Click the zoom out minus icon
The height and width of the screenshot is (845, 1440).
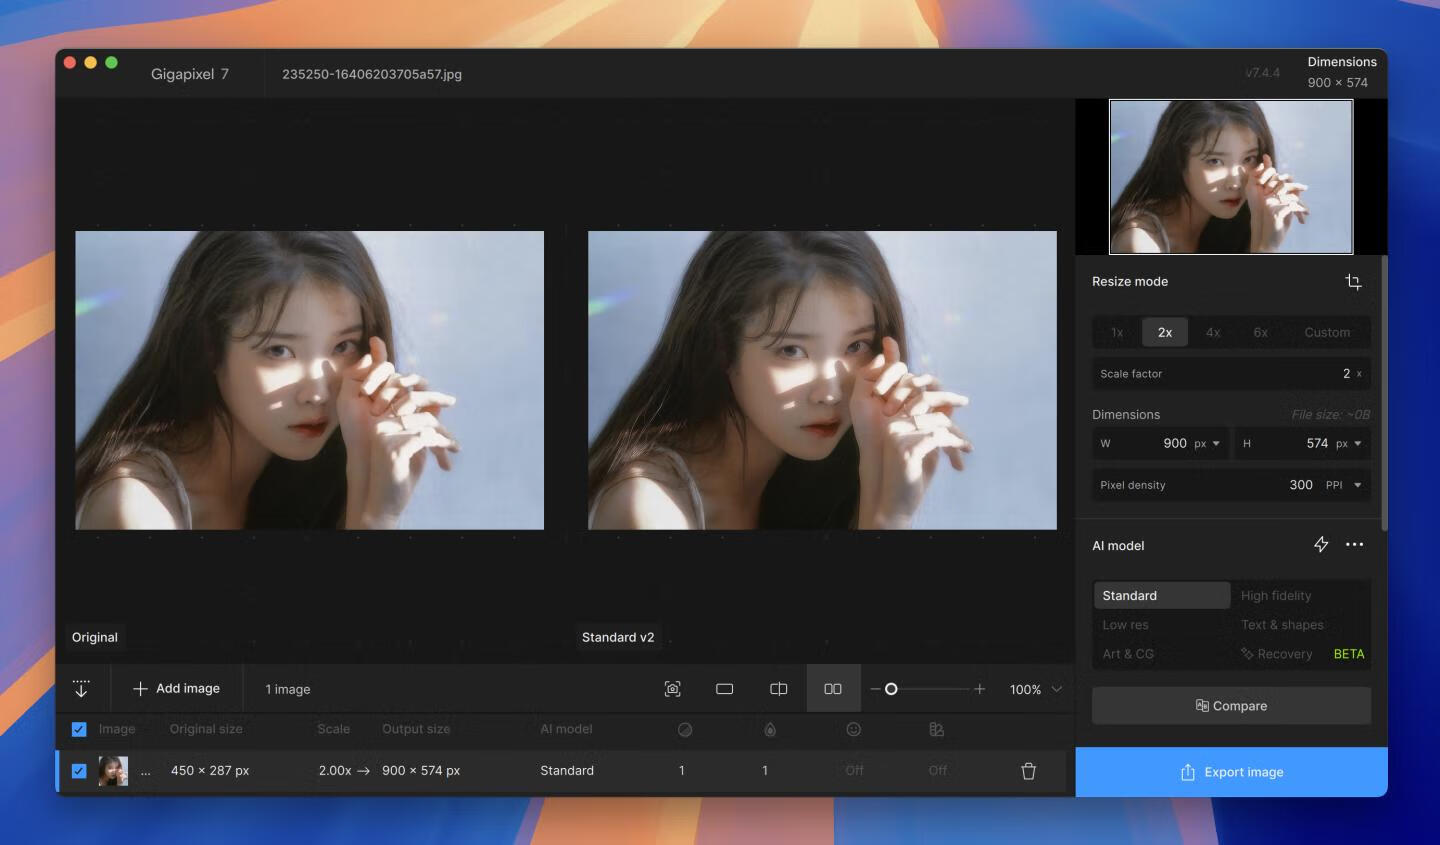[875, 689]
